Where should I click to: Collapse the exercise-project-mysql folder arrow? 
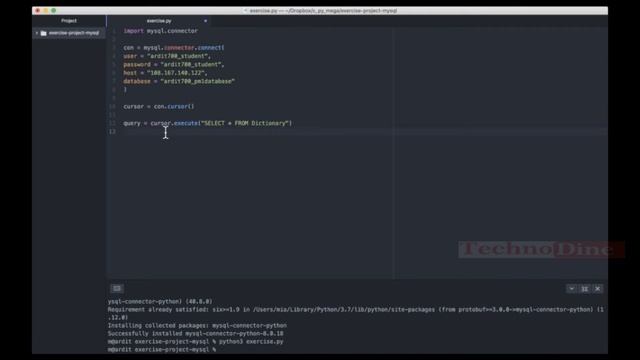[x=37, y=33]
